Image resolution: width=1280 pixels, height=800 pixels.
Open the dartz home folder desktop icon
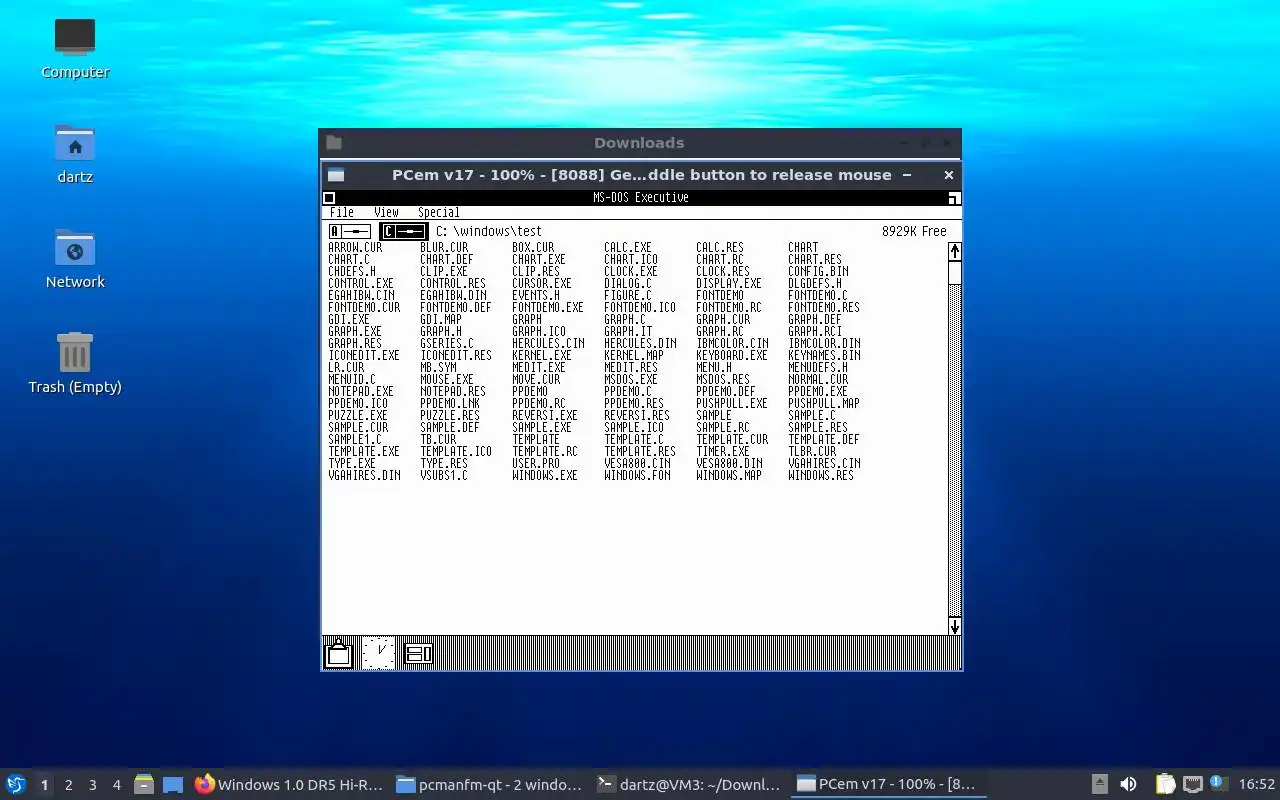pyautogui.click(x=75, y=153)
